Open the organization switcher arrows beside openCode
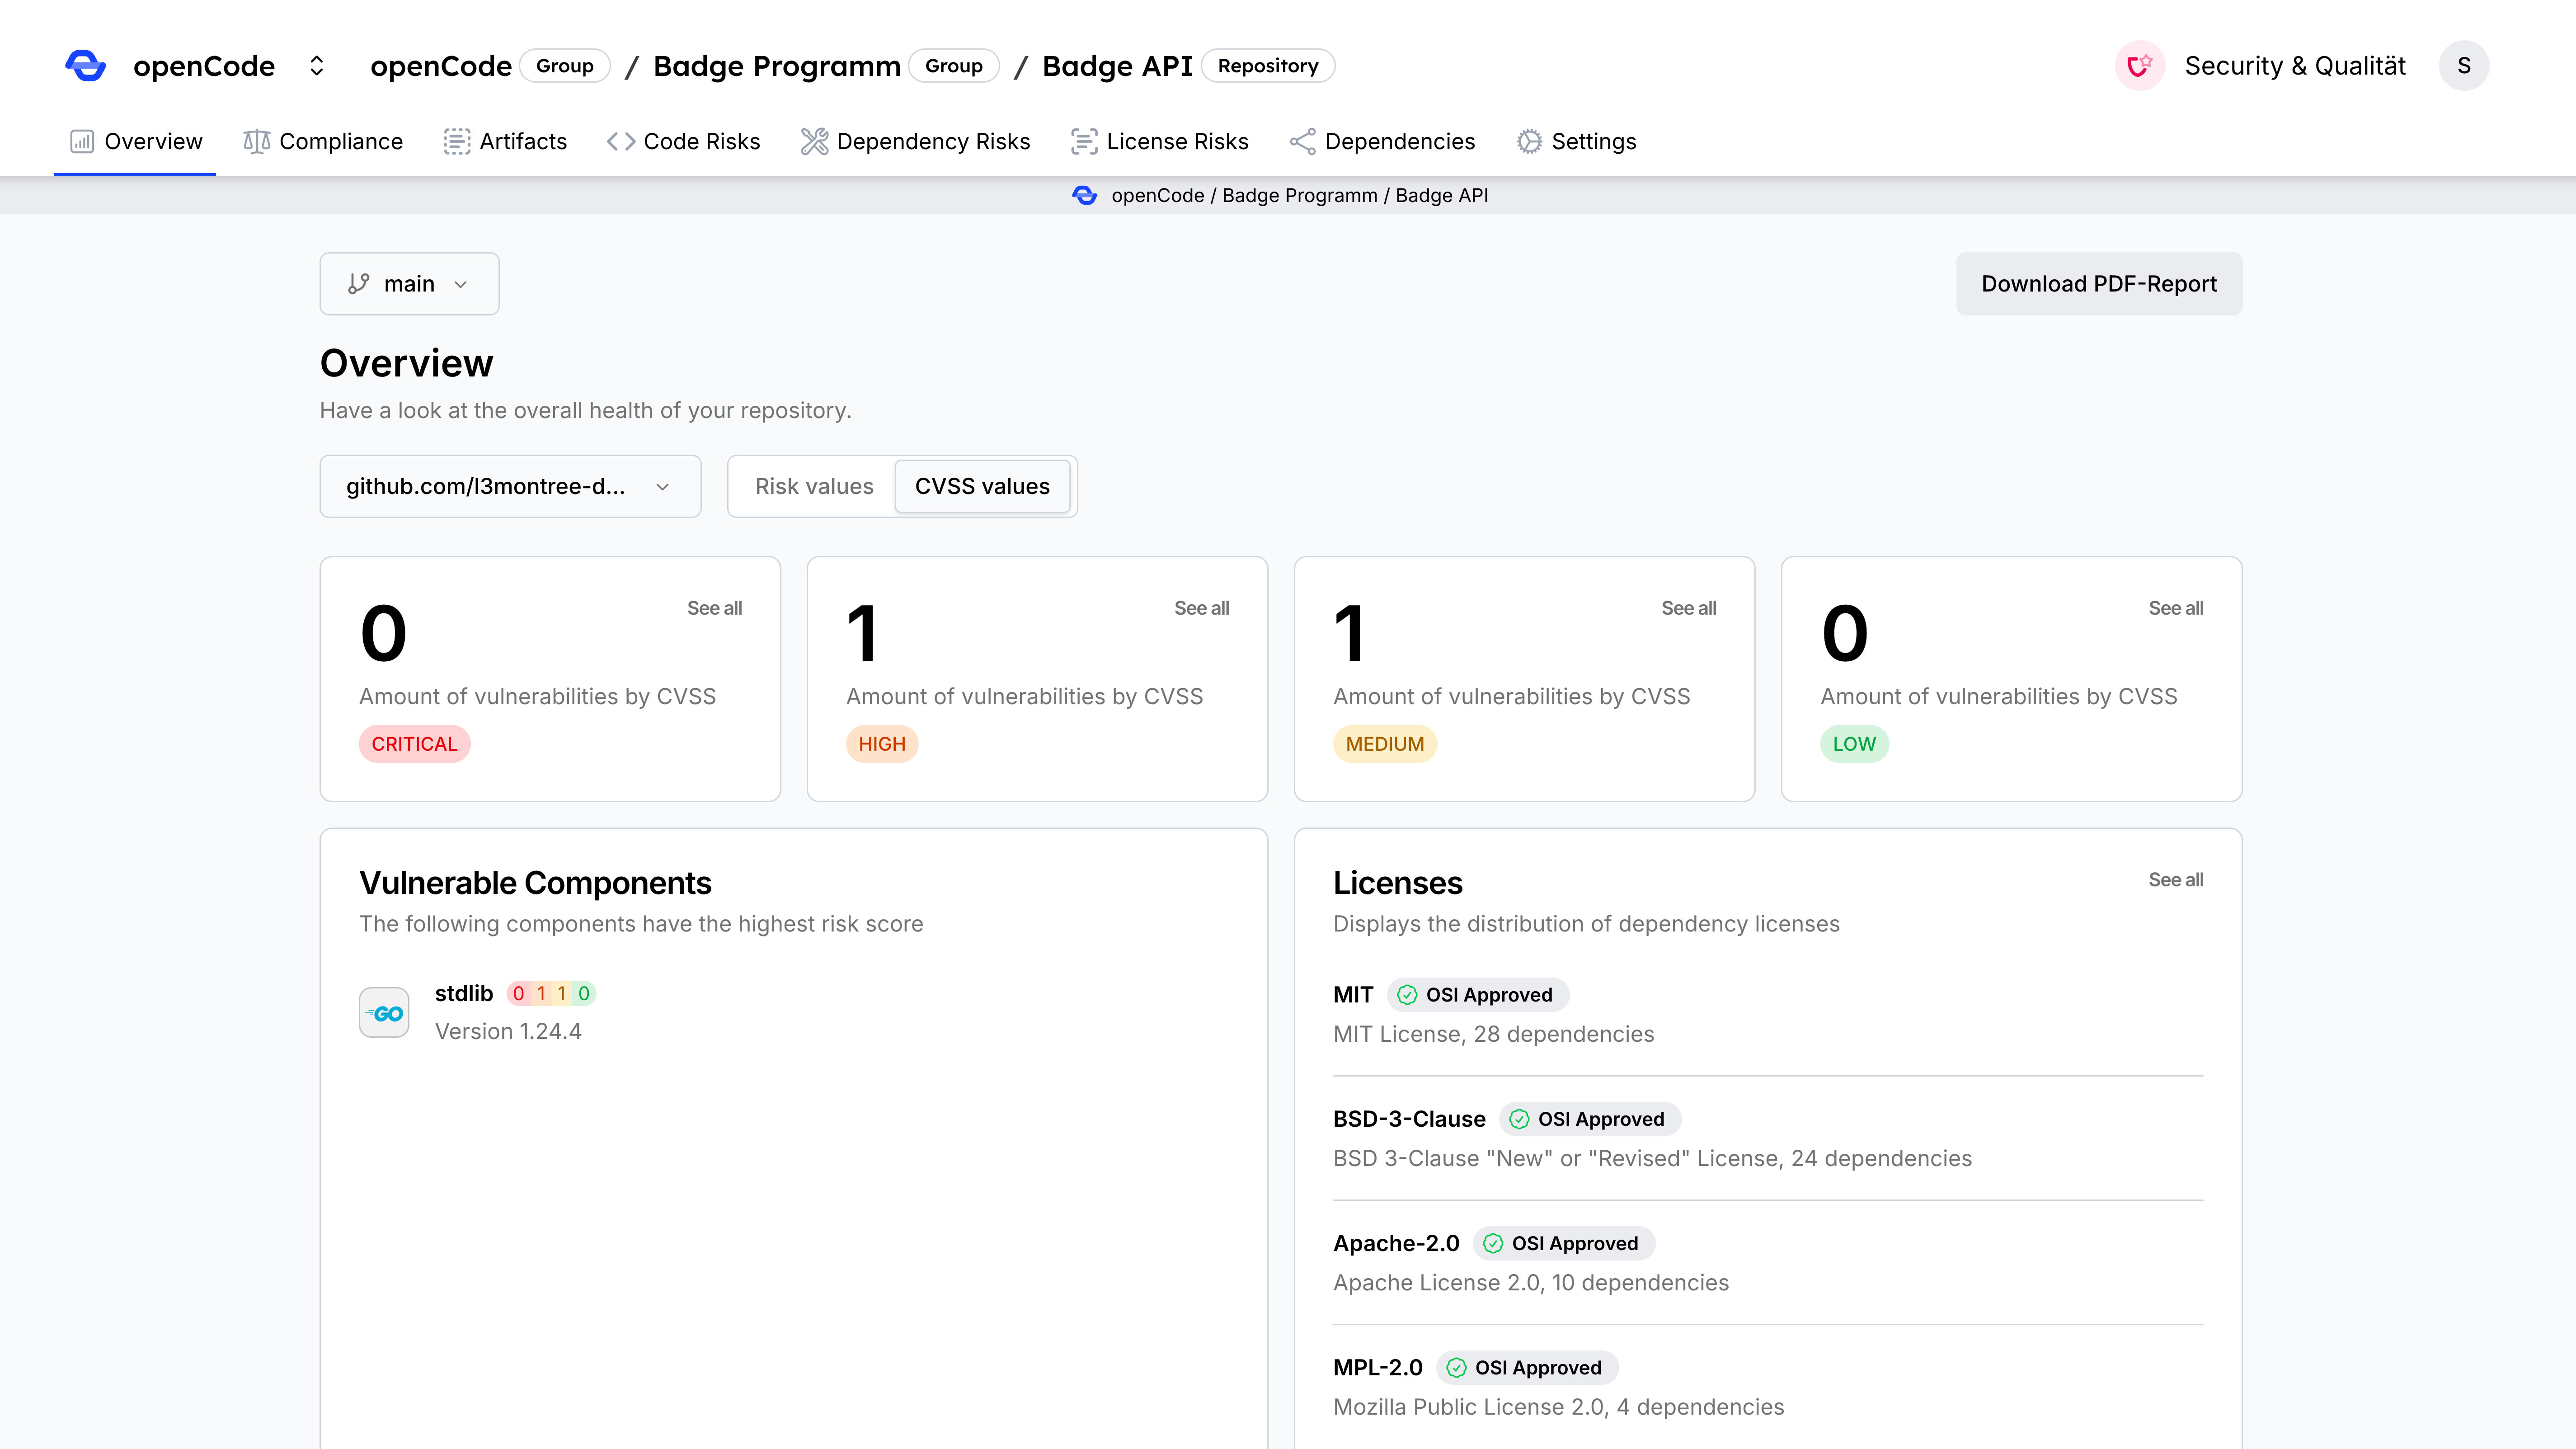 [317, 66]
